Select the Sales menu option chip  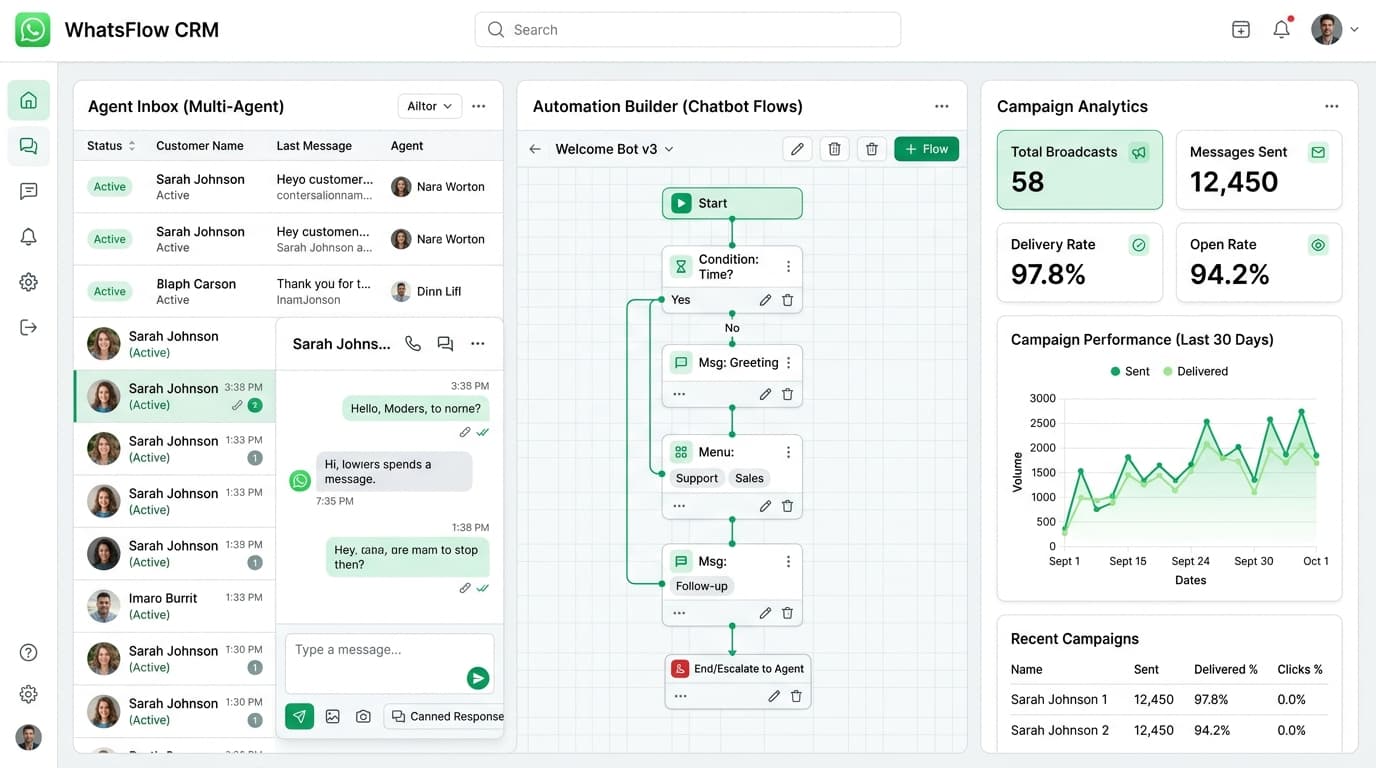click(749, 478)
